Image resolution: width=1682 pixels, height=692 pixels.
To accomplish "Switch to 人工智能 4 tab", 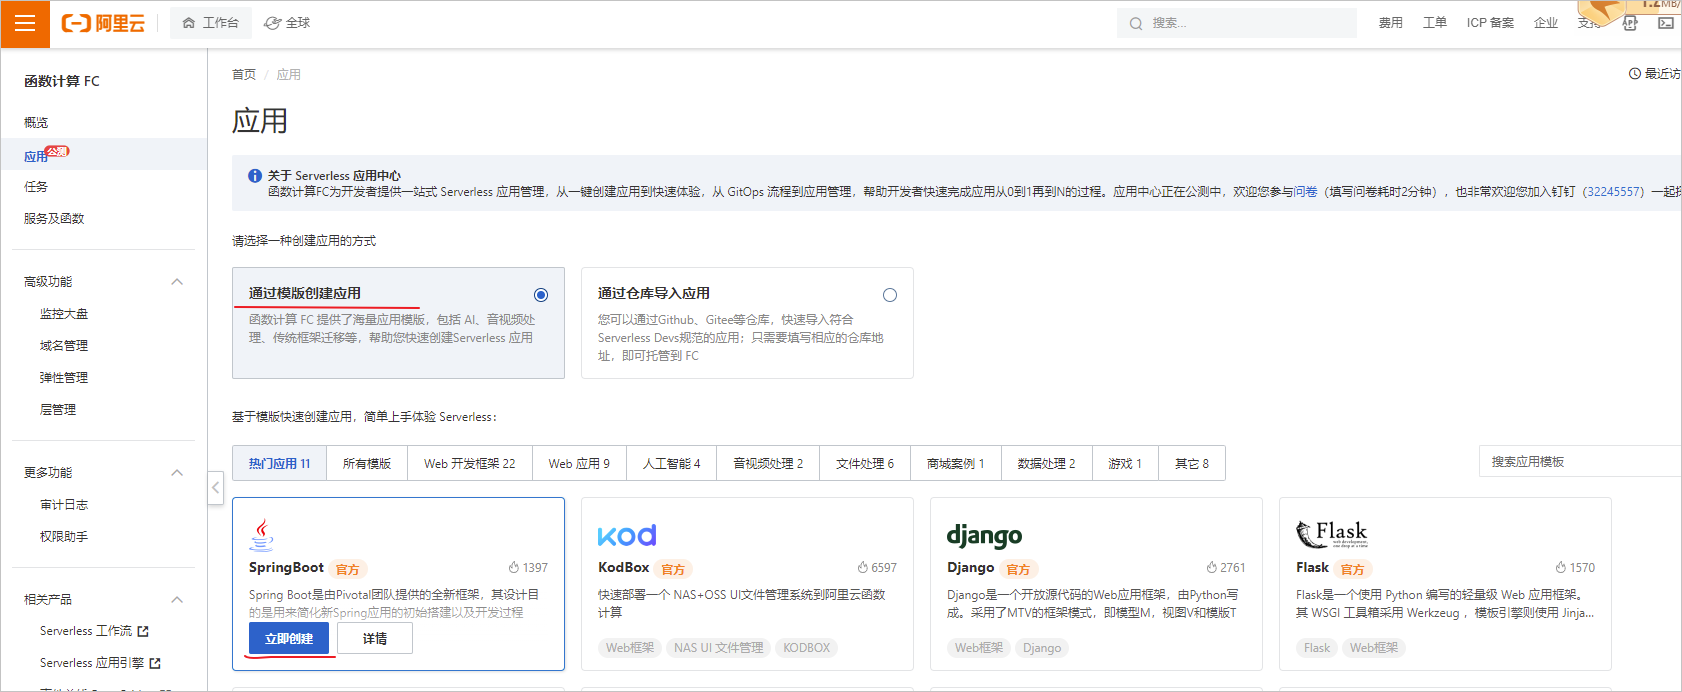I will click(x=672, y=464).
